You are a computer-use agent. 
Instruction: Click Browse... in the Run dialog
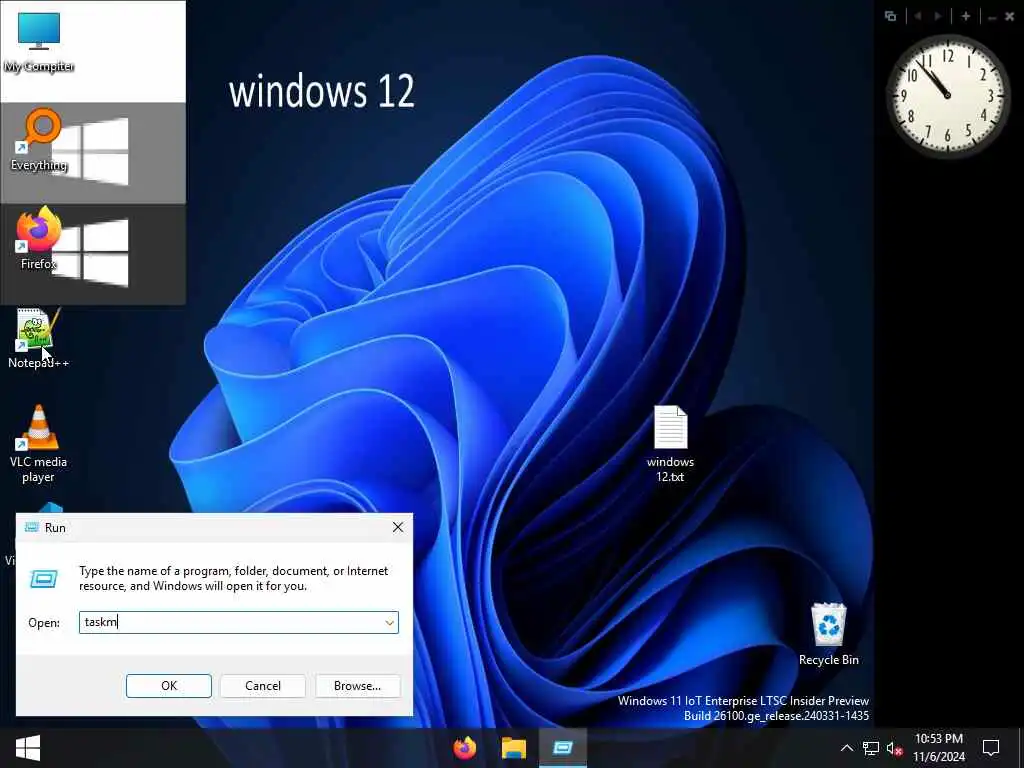[x=357, y=686]
